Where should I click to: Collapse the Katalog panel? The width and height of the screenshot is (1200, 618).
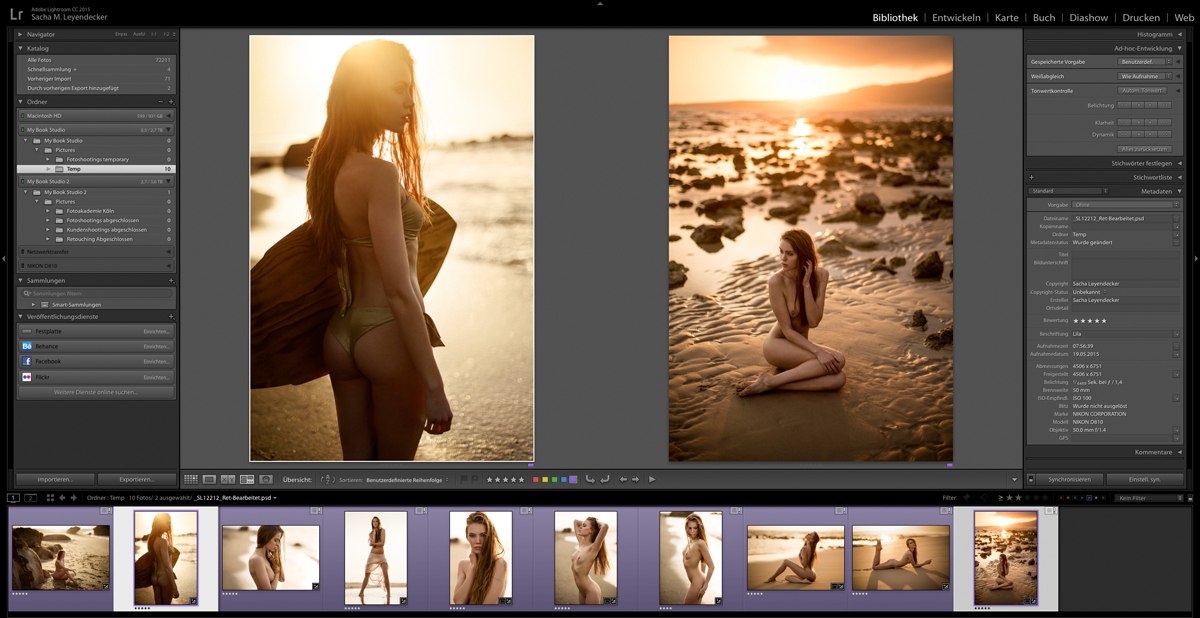[21, 48]
